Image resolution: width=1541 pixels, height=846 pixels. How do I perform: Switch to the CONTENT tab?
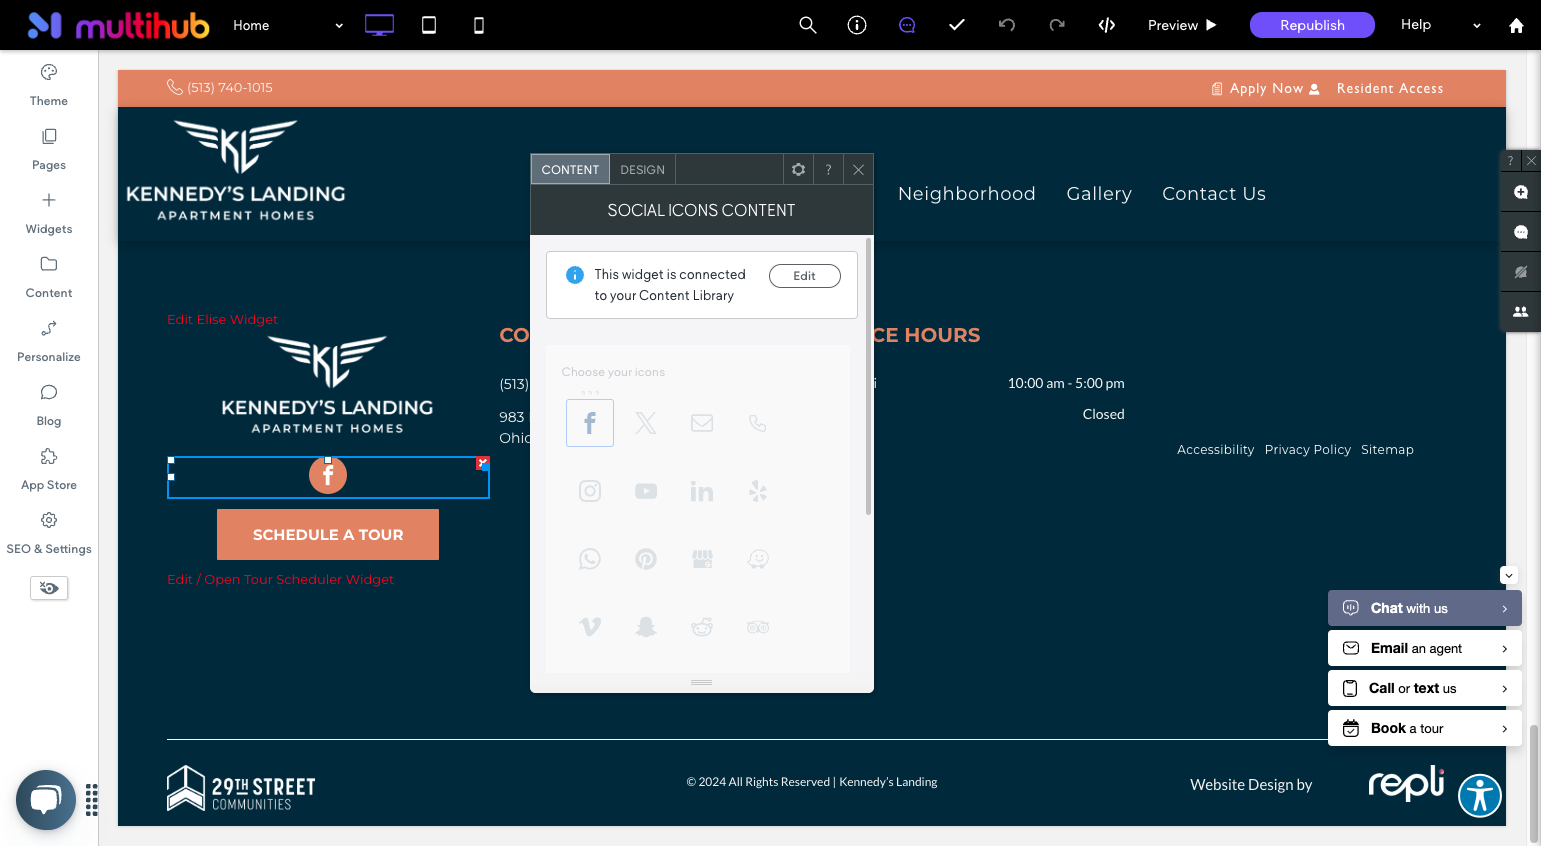point(570,169)
